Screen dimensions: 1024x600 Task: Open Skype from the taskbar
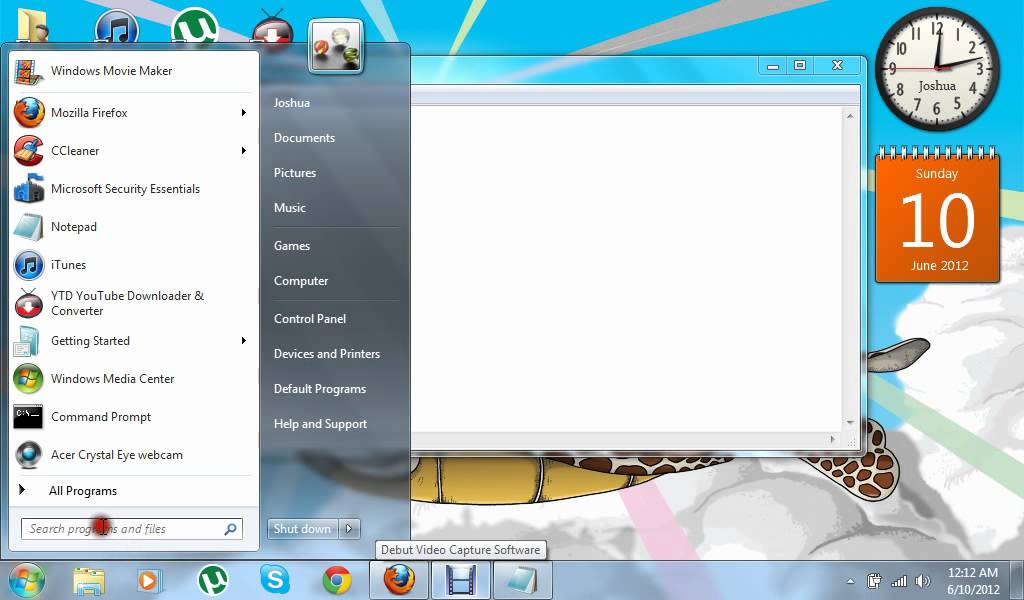pyautogui.click(x=274, y=580)
